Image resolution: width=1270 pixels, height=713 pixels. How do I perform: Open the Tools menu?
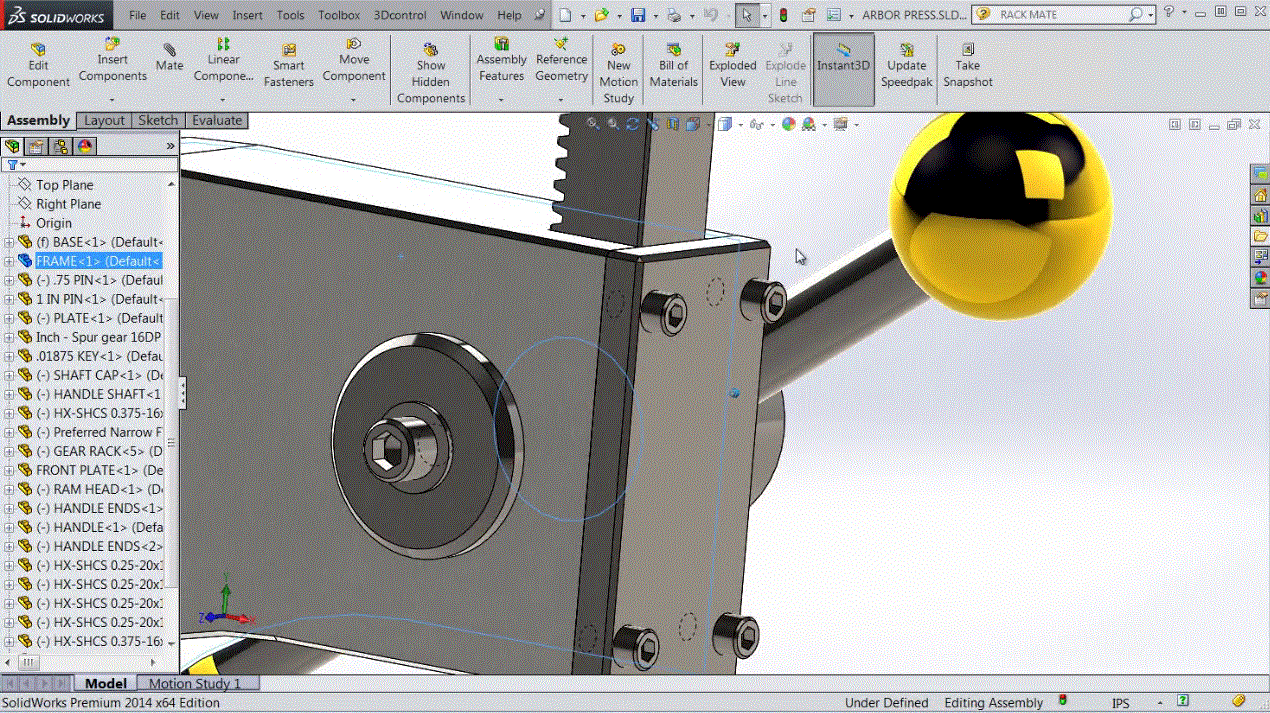click(x=290, y=15)
